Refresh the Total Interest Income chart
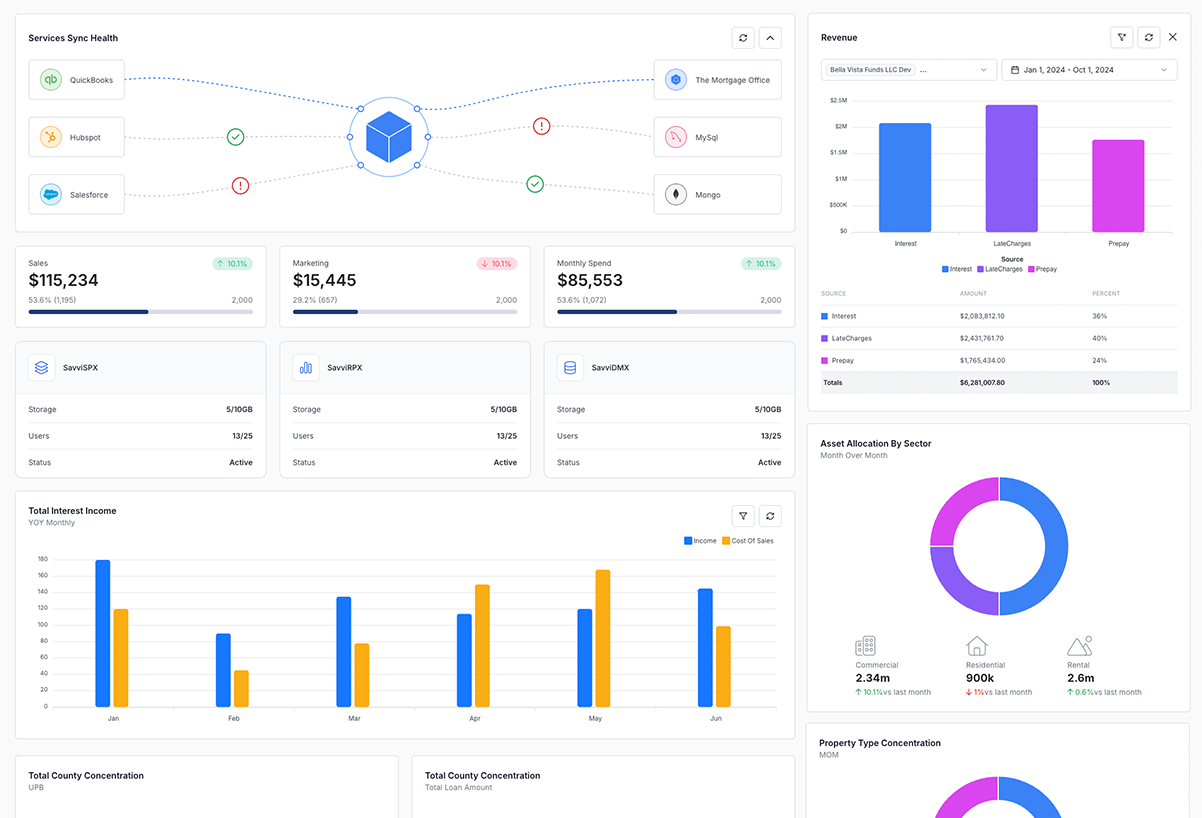The width and height of the screenshot is (1202, 818). [x=770, y=516]
